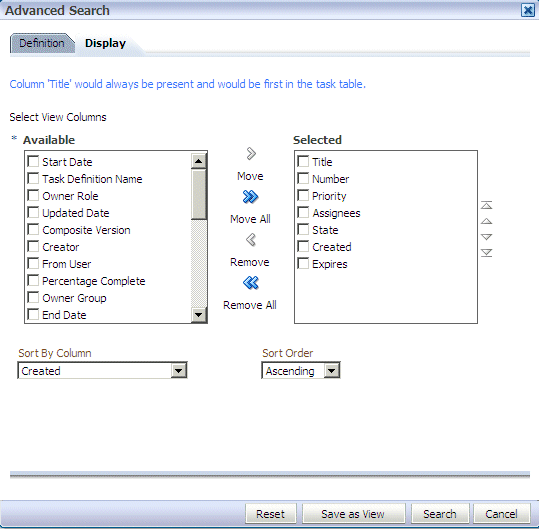539x529 pixels.
Task: Close the Advanced Search dialog
Action: click(x=528, y=10)
